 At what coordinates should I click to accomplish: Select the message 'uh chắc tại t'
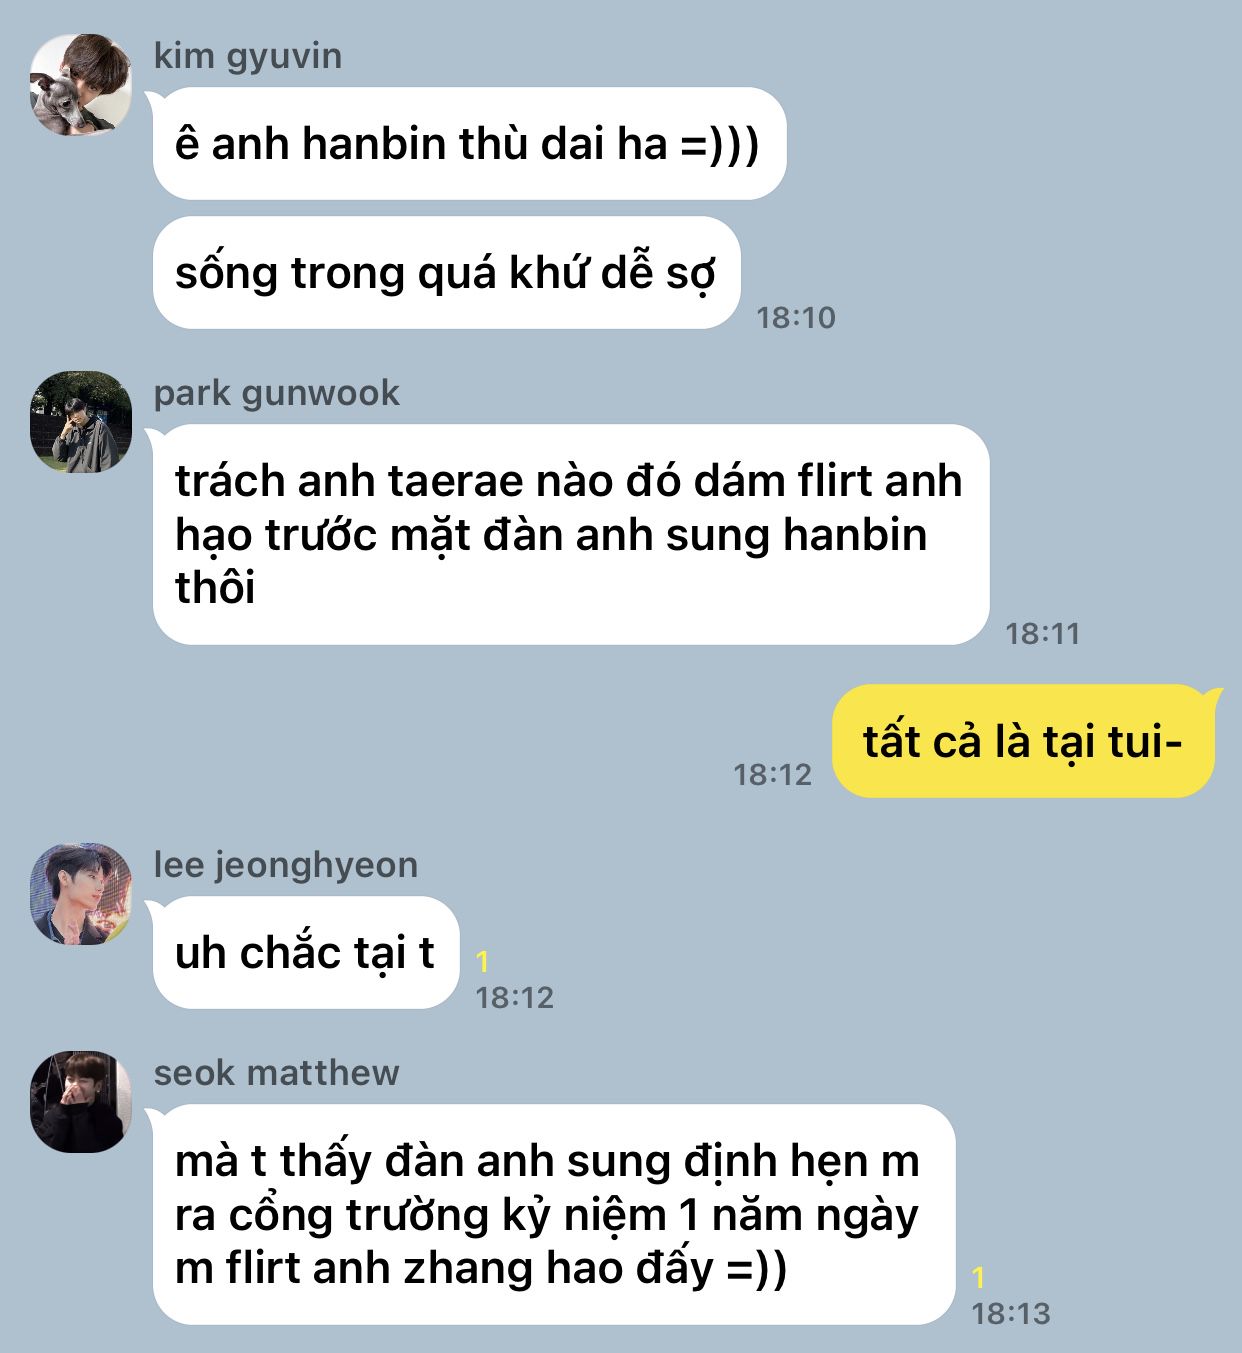point(306,952)
